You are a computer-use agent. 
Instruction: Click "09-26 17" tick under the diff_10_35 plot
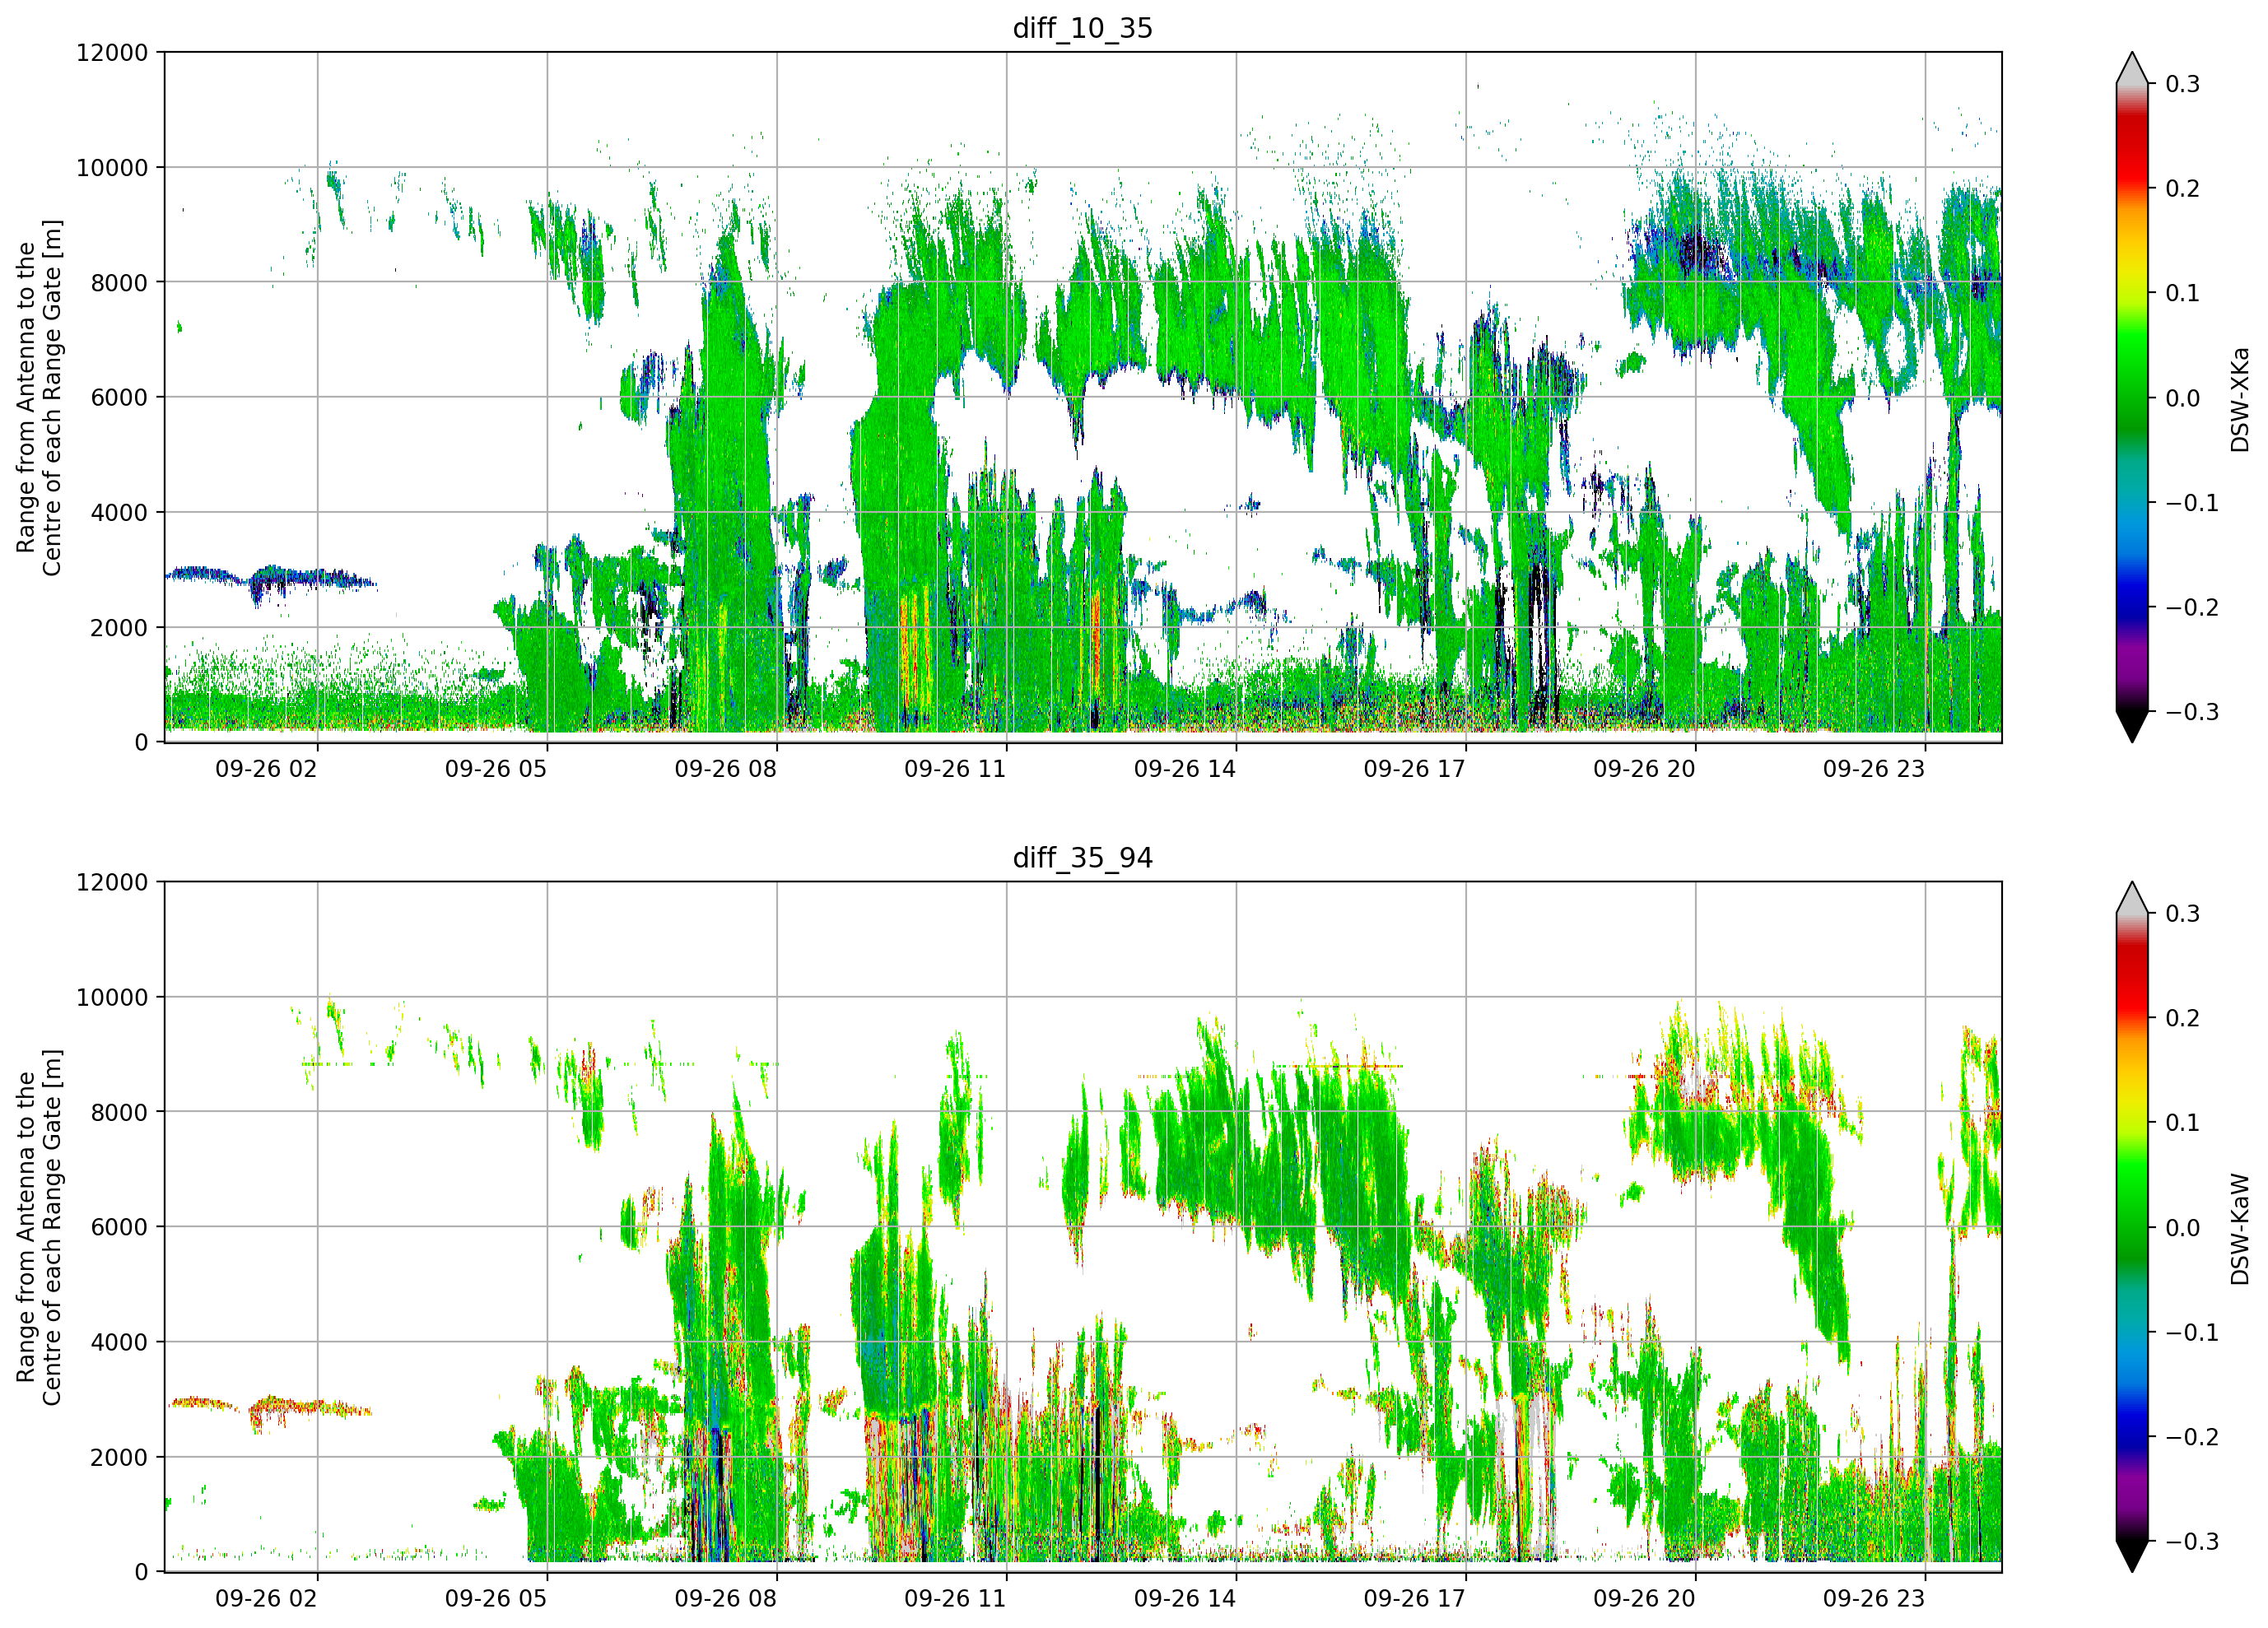point(1414,769)
